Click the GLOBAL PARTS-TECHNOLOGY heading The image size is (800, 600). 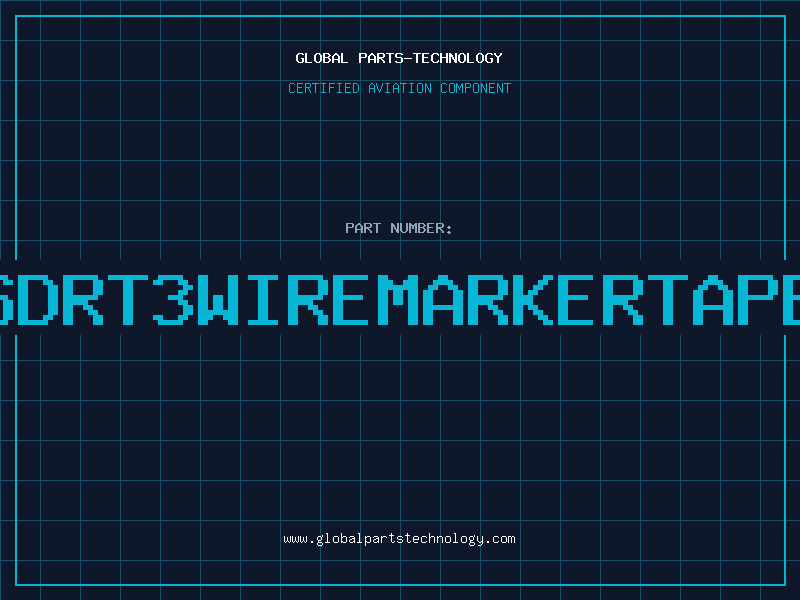pyautogui.click(x=399, y=58)
